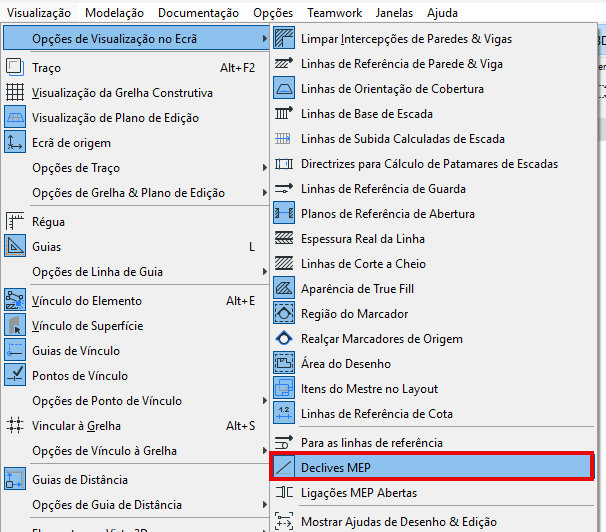The width and height of the screenshot is (606, 532).
Task: Toggle Guias de Vínculo
Action: tap(135, 350)
